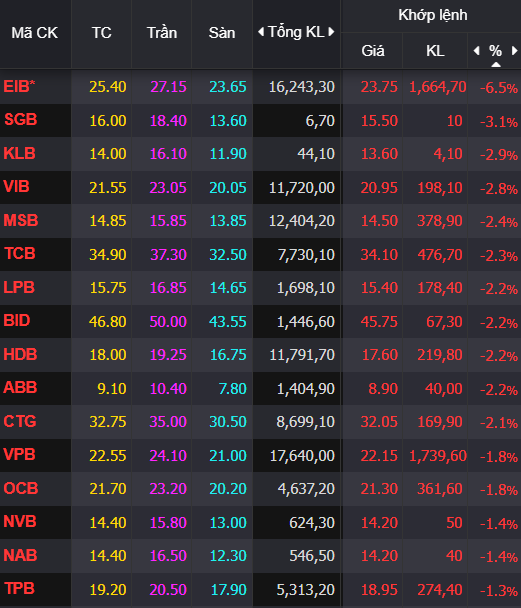Viewport: 521px width, 608px height.
Task: Open EIB* stock symbol
Action: pyautogui.click(x=19, y=86)
